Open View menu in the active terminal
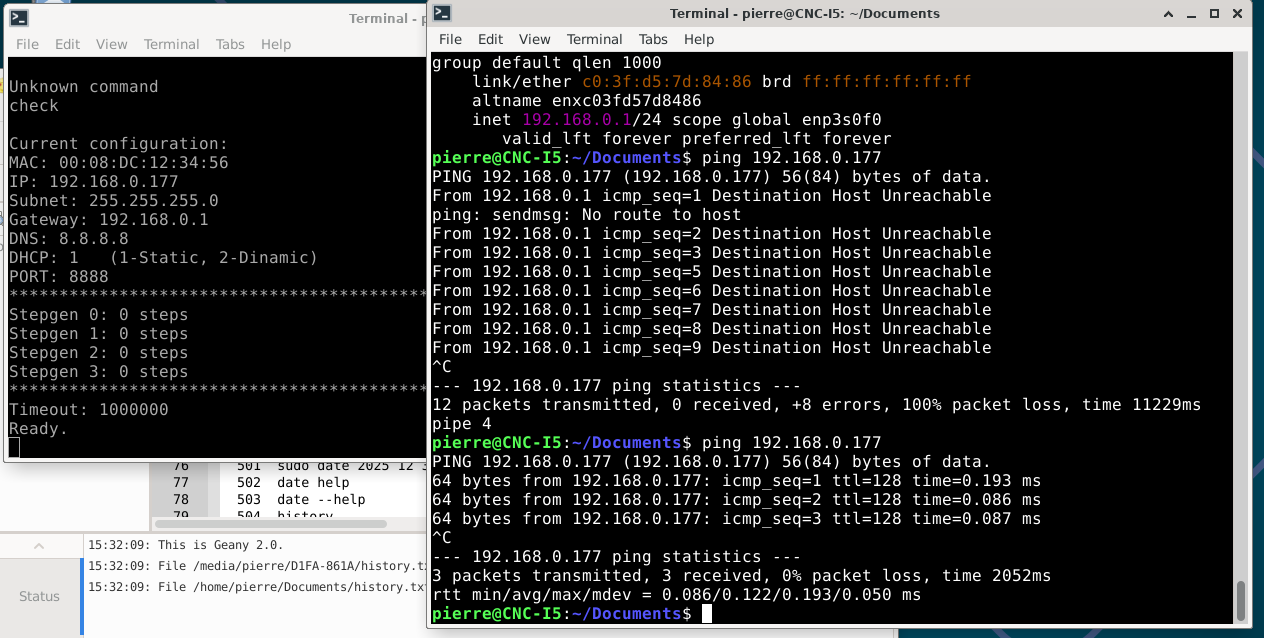This screenshot has width=1264, height=638. pos(534,39)
